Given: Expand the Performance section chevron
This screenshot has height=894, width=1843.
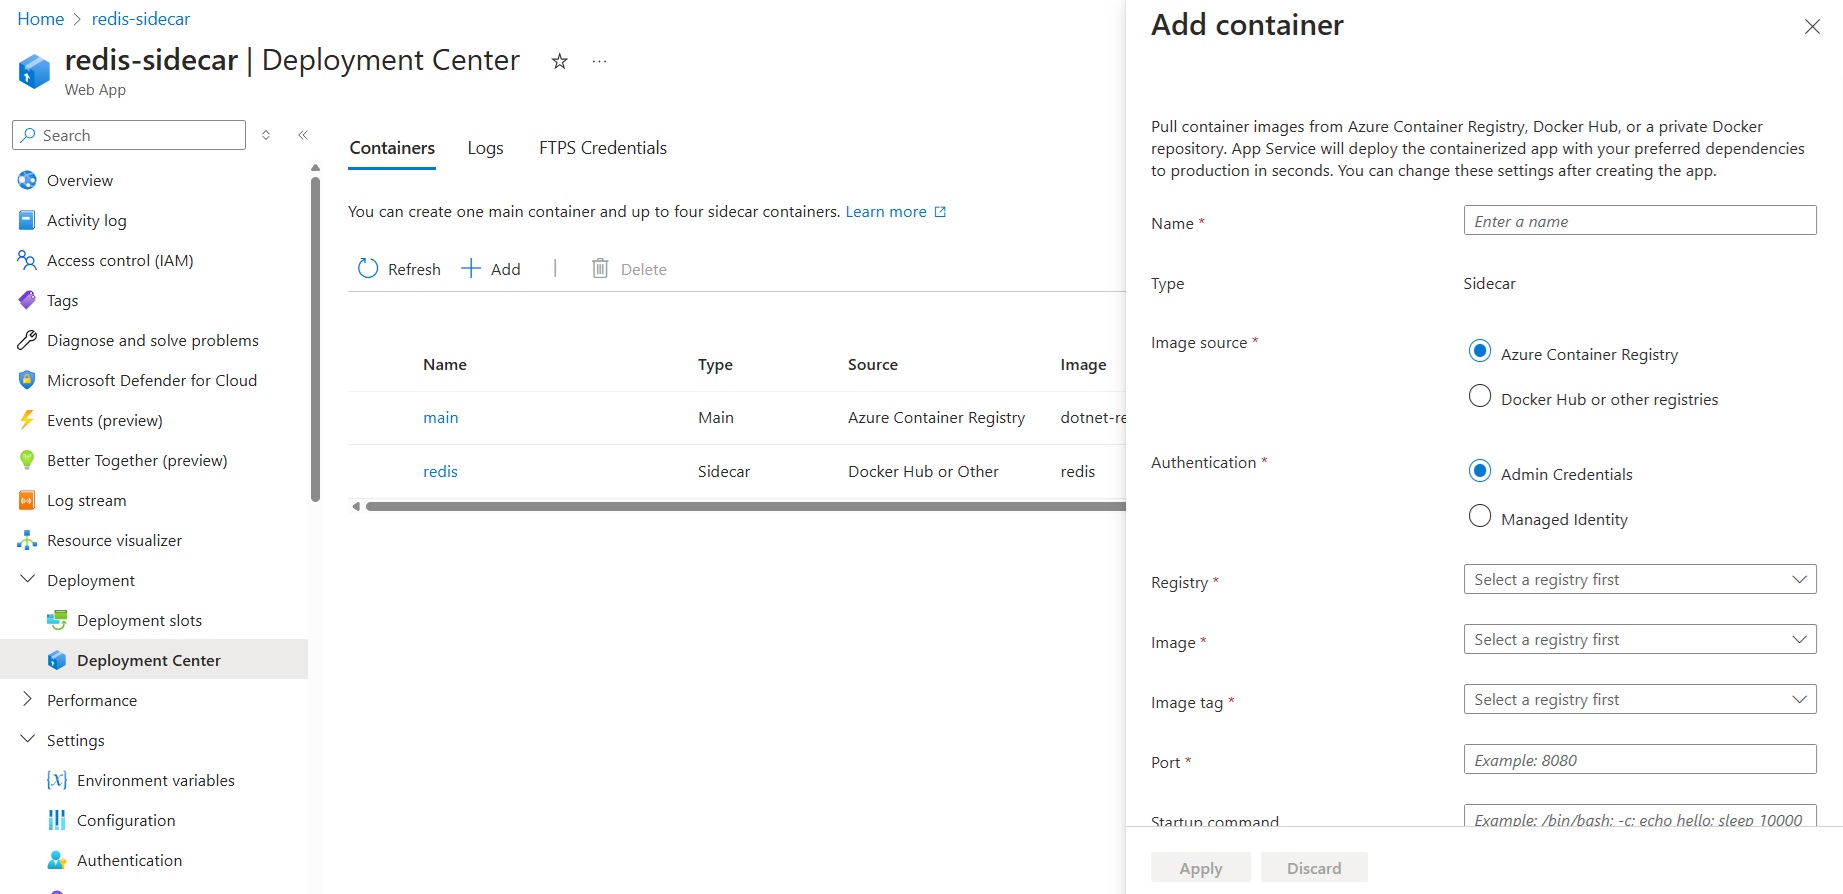Looking at the screenshot, I should pos(27,699).
